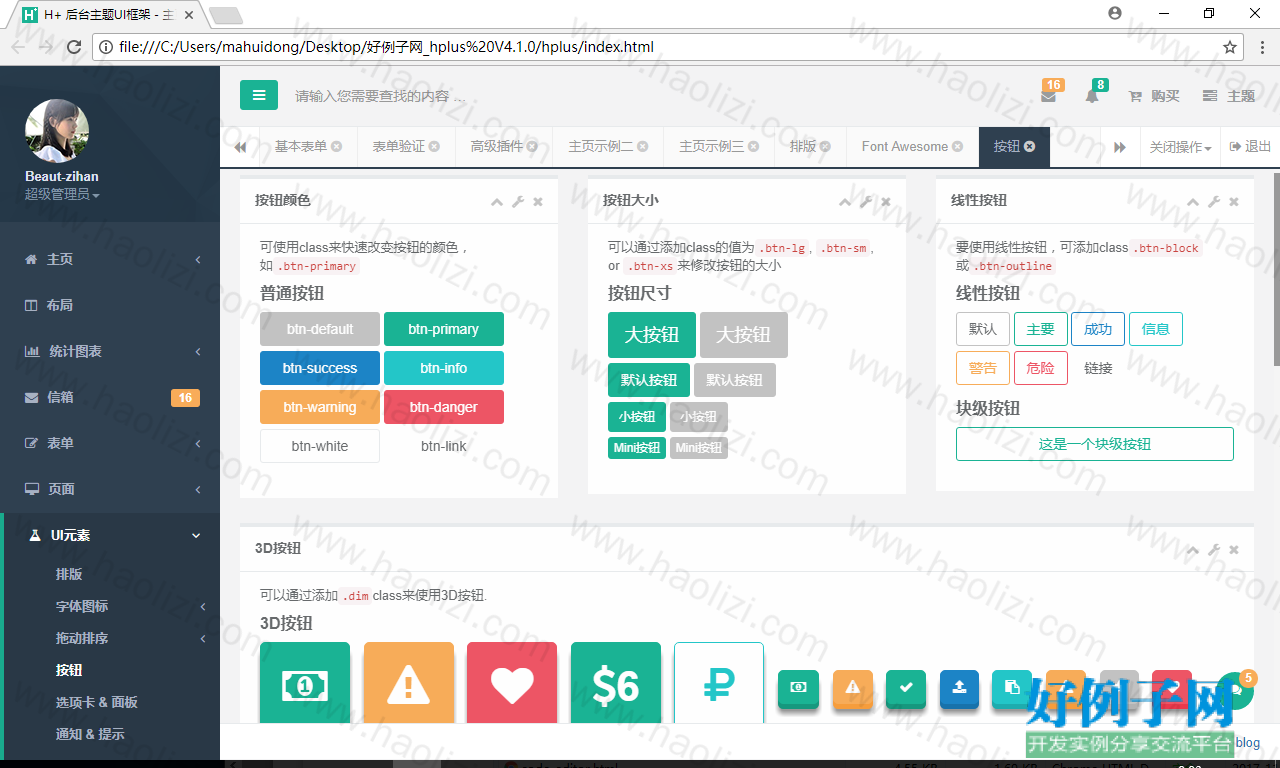Click the 退出 logout link
The height and width of the screenshot is (768, 1280).
(1250, 147)
